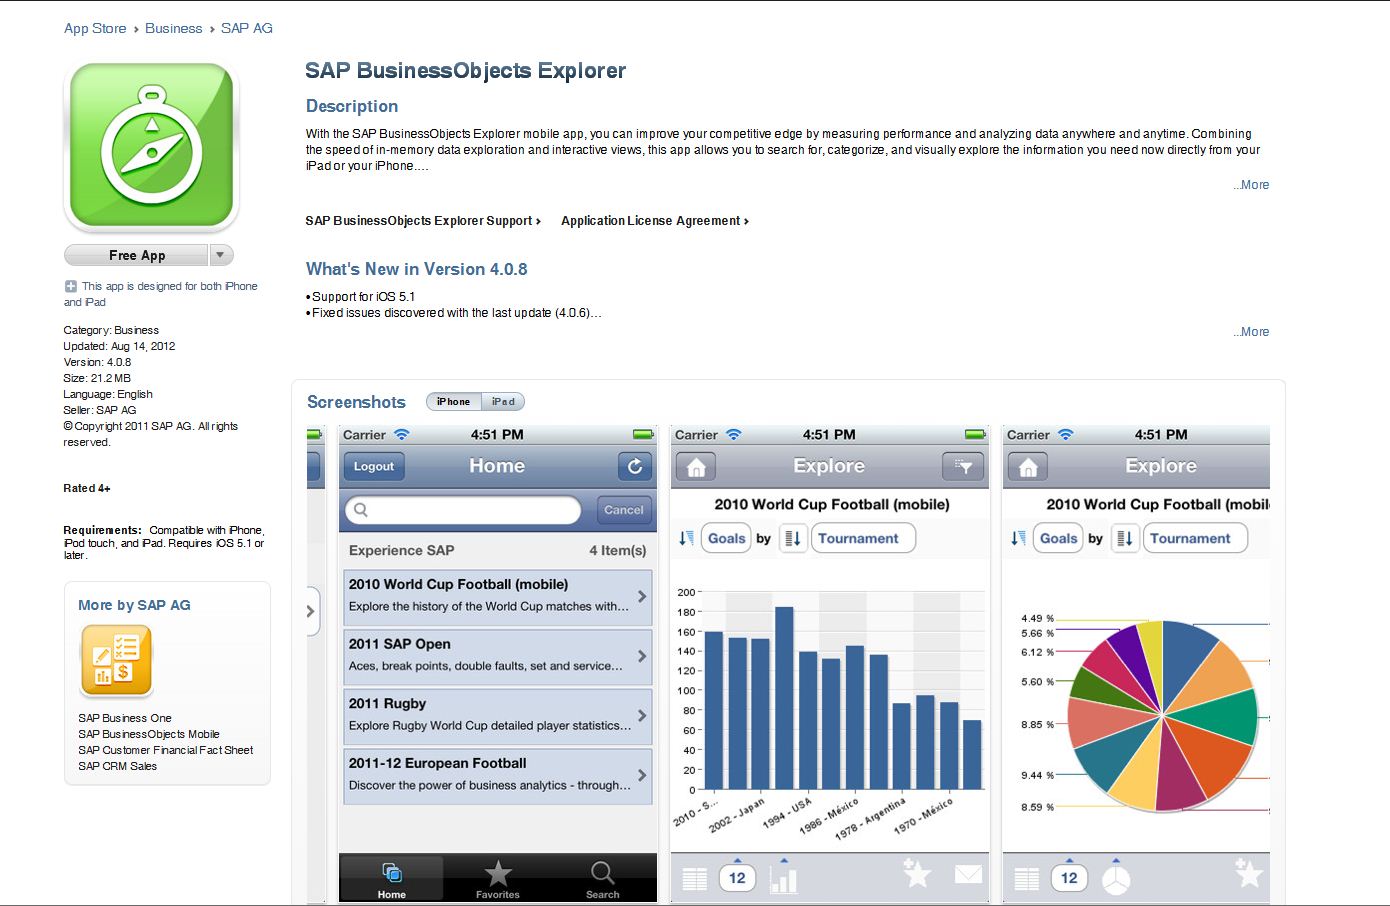Image resolution: width=1390 pixels, height=906 pixels.
Task: Tap the add-favorite star icon below the pie chart
Action: pos(1248,874)
